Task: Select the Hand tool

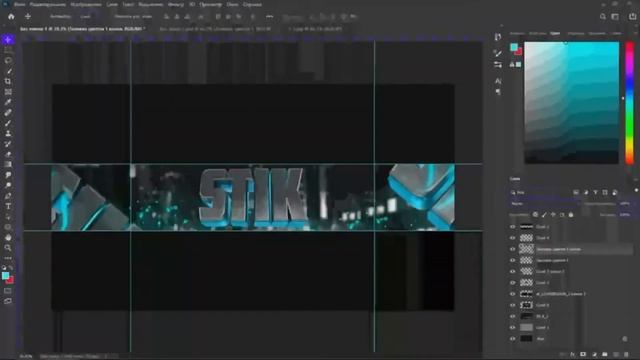Action: pos(8,238)
